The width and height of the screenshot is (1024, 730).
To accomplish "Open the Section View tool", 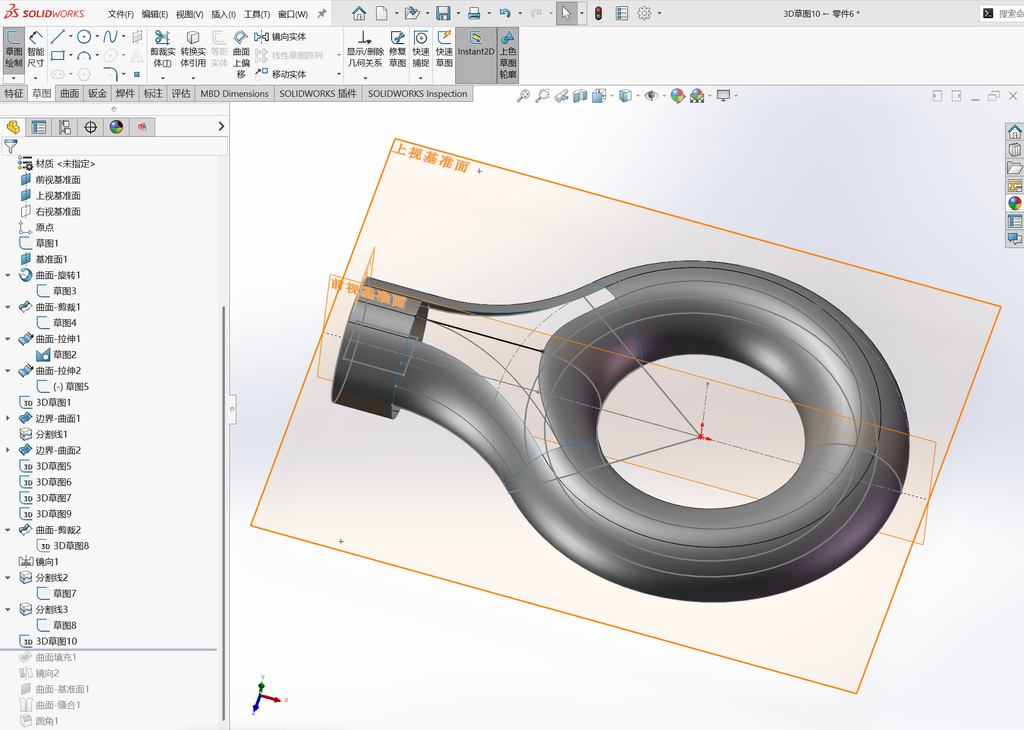I will pos(580,96).
